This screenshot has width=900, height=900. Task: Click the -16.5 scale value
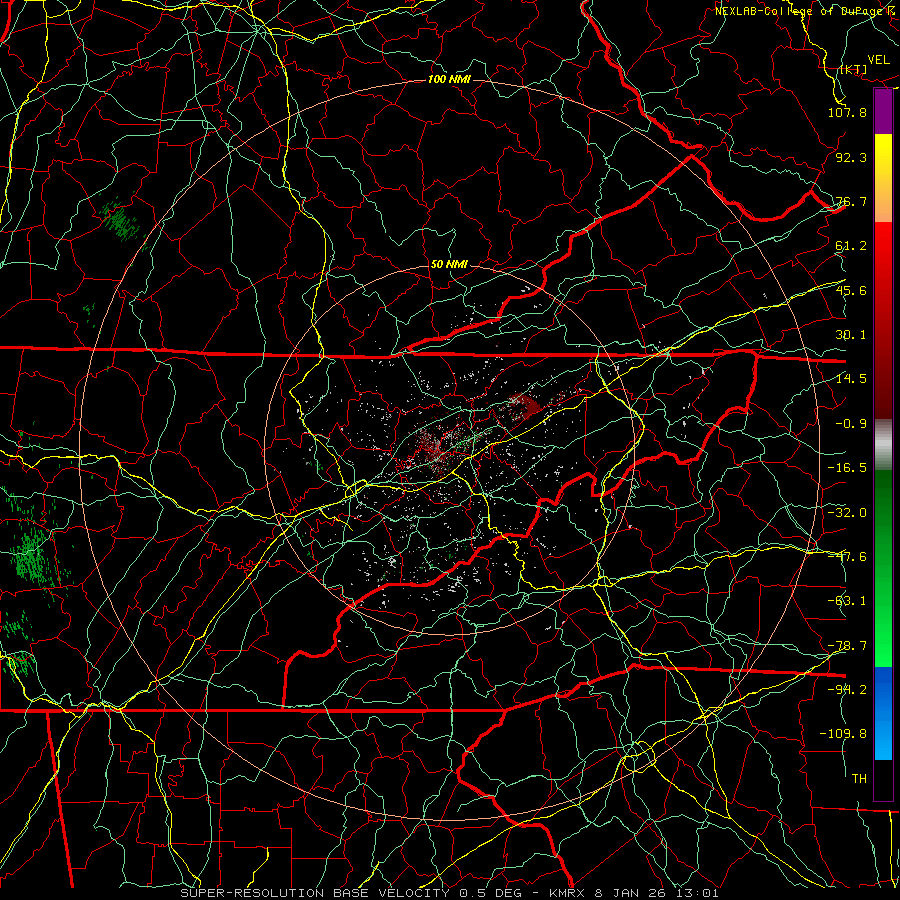coord(847,468)
